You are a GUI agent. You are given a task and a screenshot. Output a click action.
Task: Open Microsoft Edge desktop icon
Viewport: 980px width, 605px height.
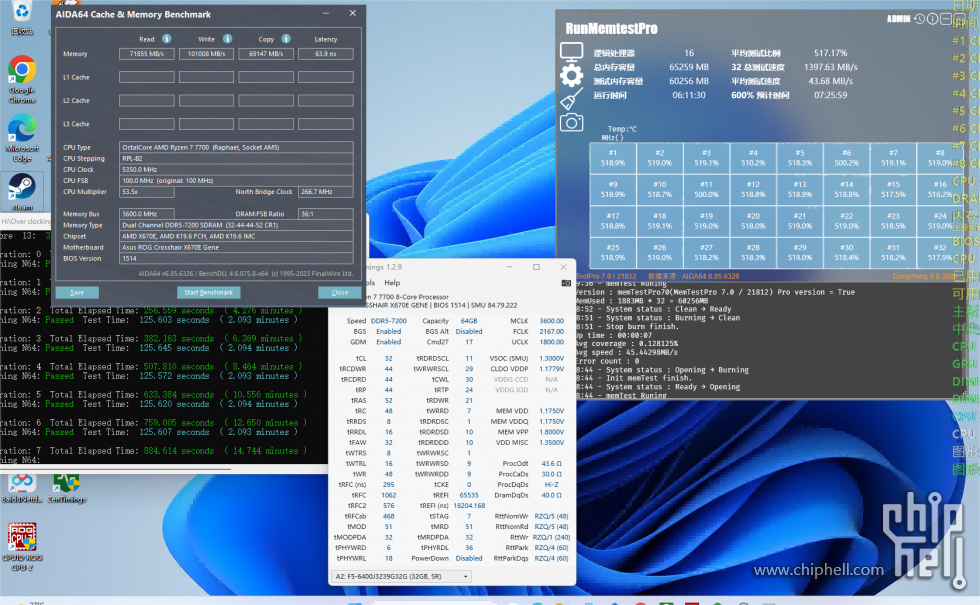click(x=22, y=139)
